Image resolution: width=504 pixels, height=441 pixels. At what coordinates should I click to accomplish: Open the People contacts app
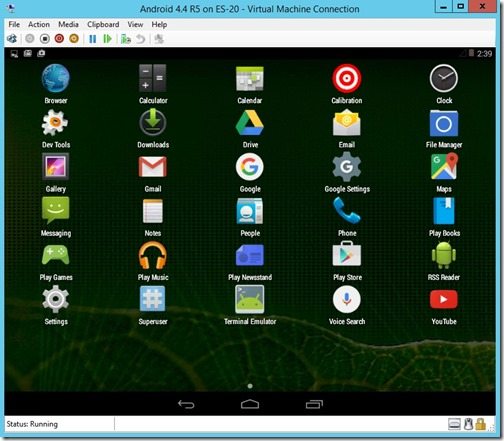pyautogui.click(x=250, y=211)
